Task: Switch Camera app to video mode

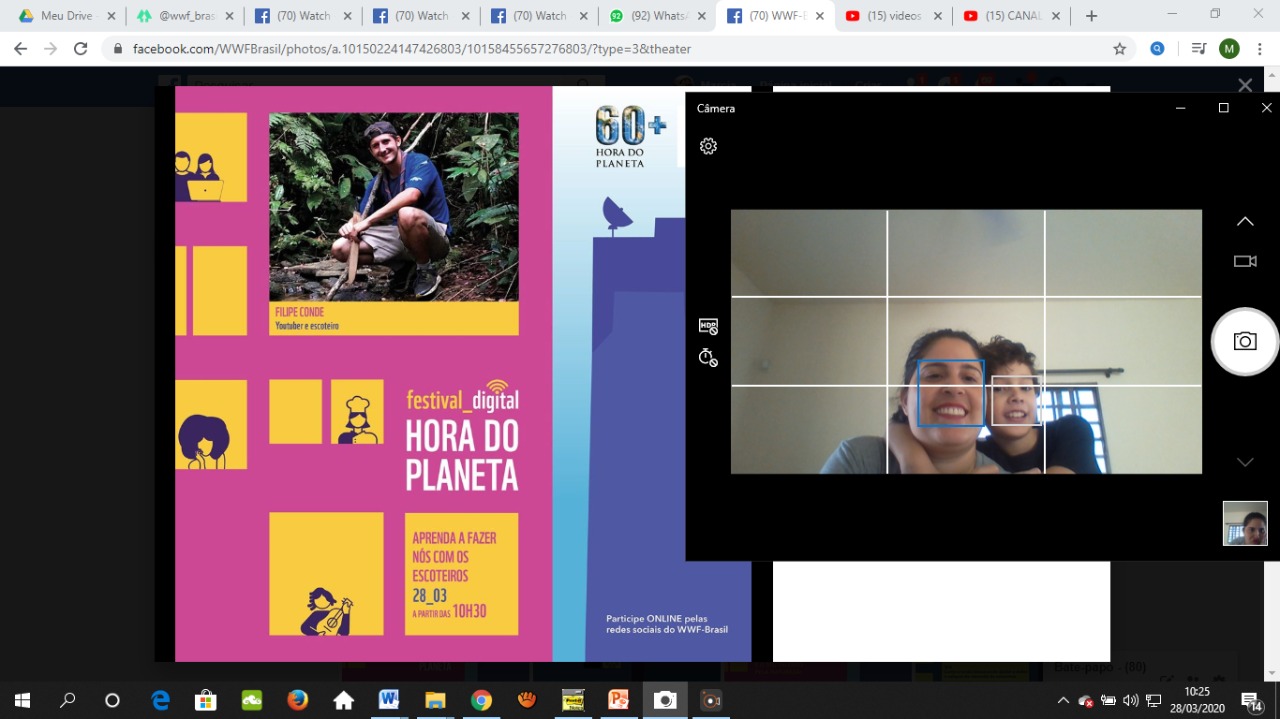Action: (x=1245, y=261)
